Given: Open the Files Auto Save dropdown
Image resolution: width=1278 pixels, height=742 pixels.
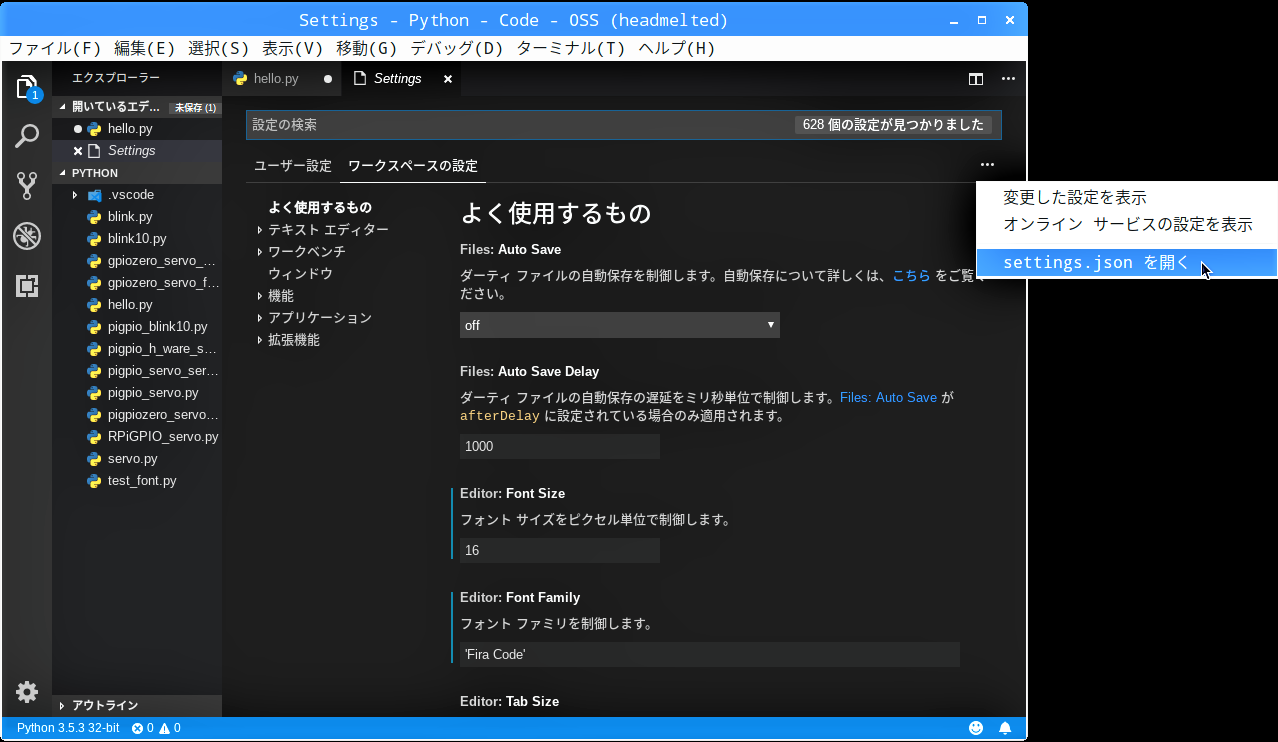Looking at the screenshot, I should (x=619, y=325).
